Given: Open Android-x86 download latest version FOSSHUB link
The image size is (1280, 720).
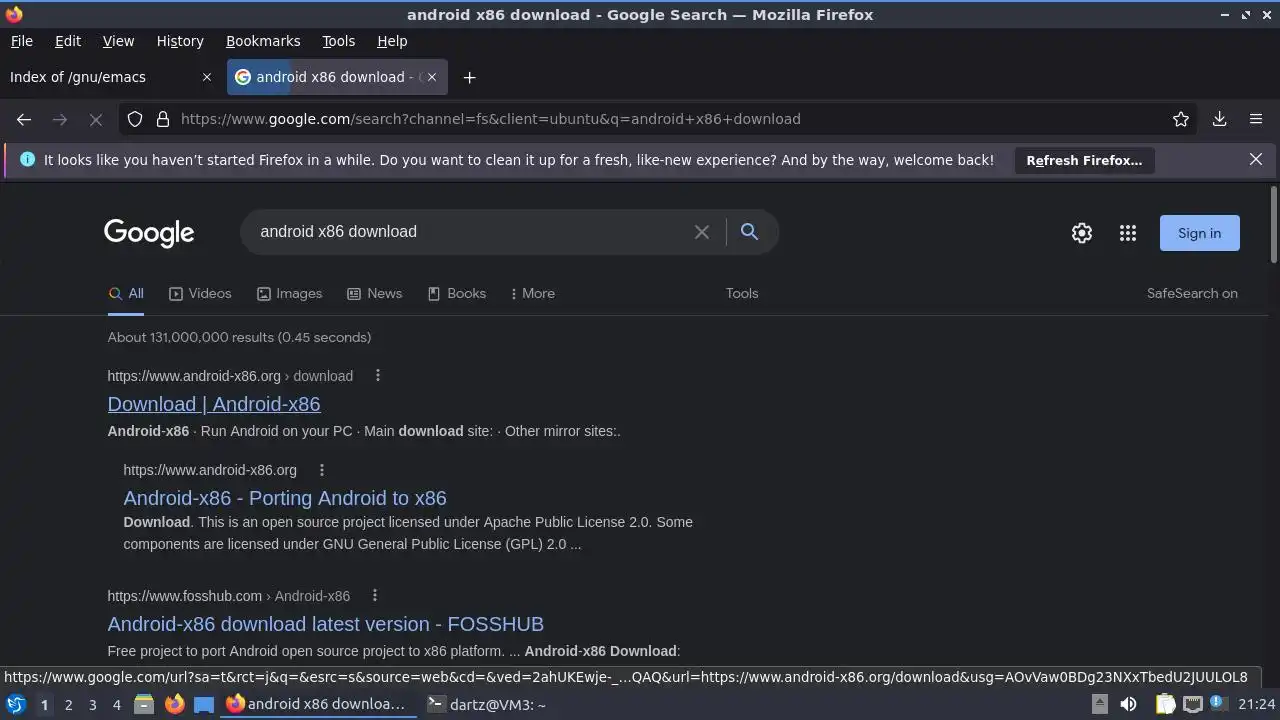Looking at the screenshot, I should [326, 624].
